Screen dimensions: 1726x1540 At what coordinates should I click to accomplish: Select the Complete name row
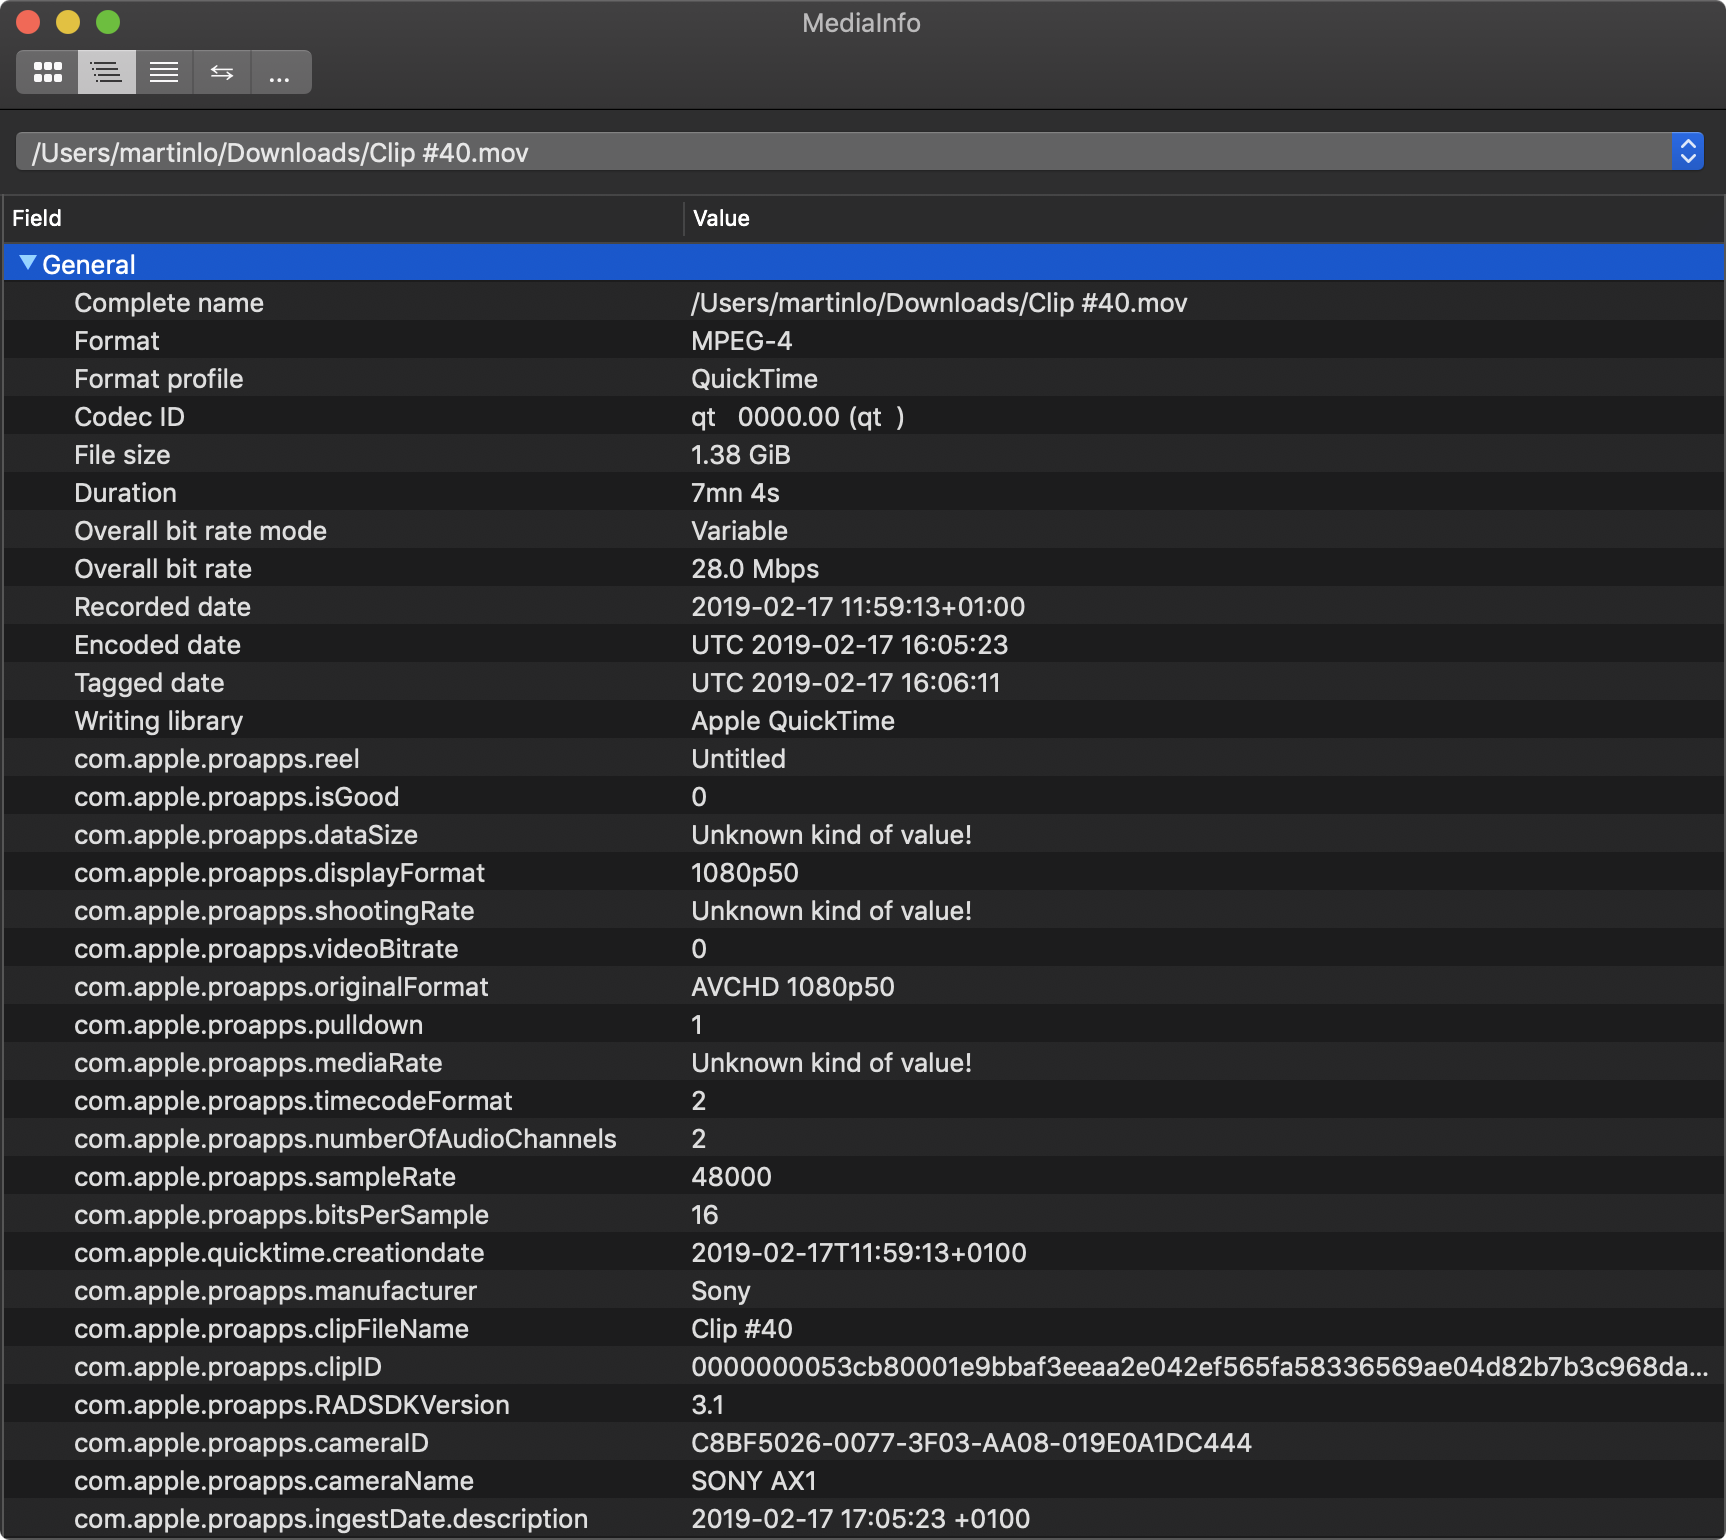863,303
